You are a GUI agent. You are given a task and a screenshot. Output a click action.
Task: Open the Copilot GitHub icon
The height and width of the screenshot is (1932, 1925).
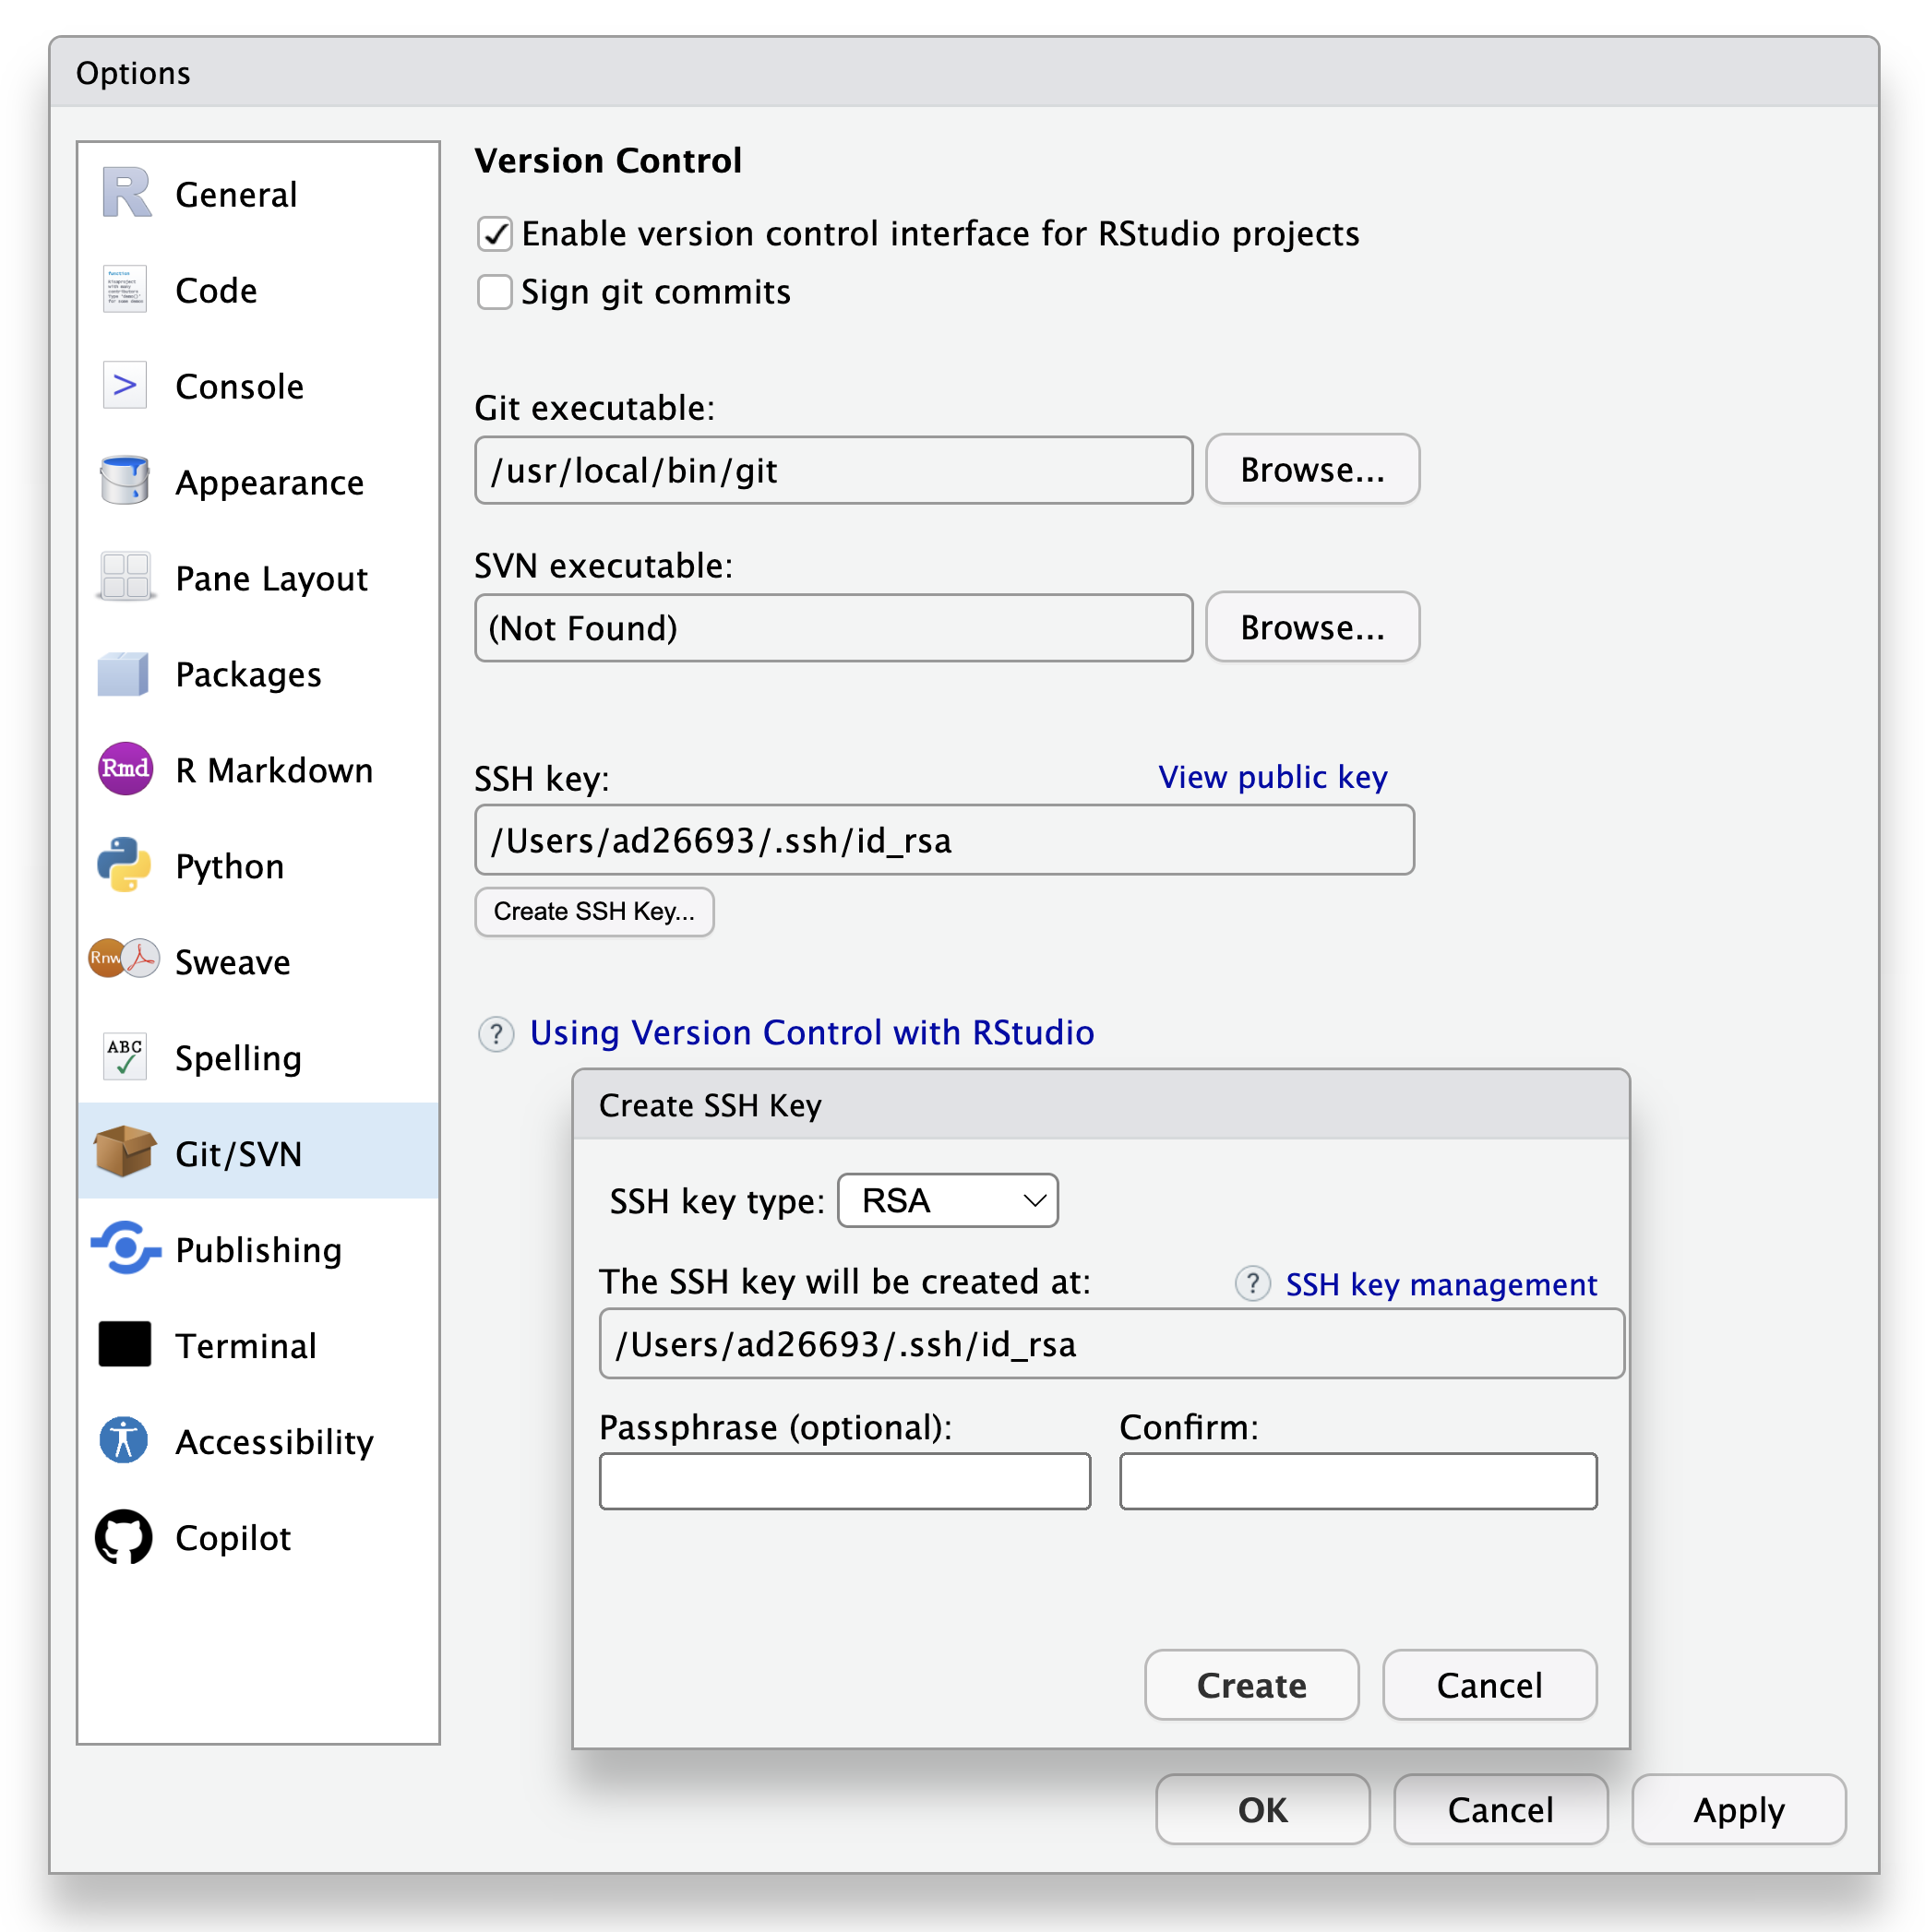124,1537
